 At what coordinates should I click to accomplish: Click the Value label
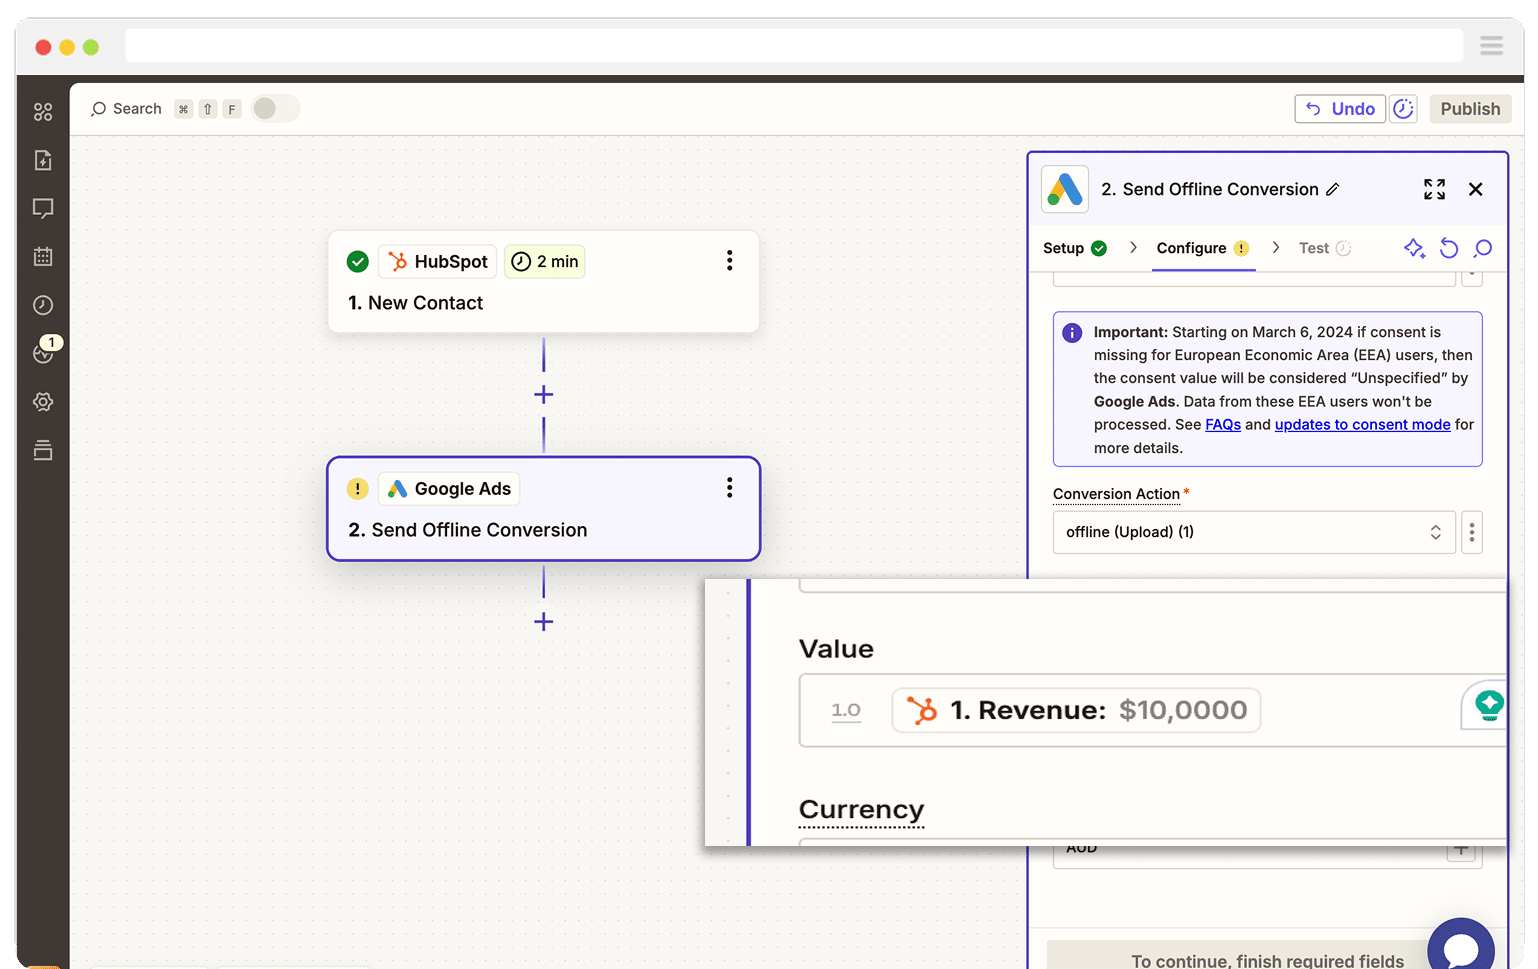click(x=836, y=649)
